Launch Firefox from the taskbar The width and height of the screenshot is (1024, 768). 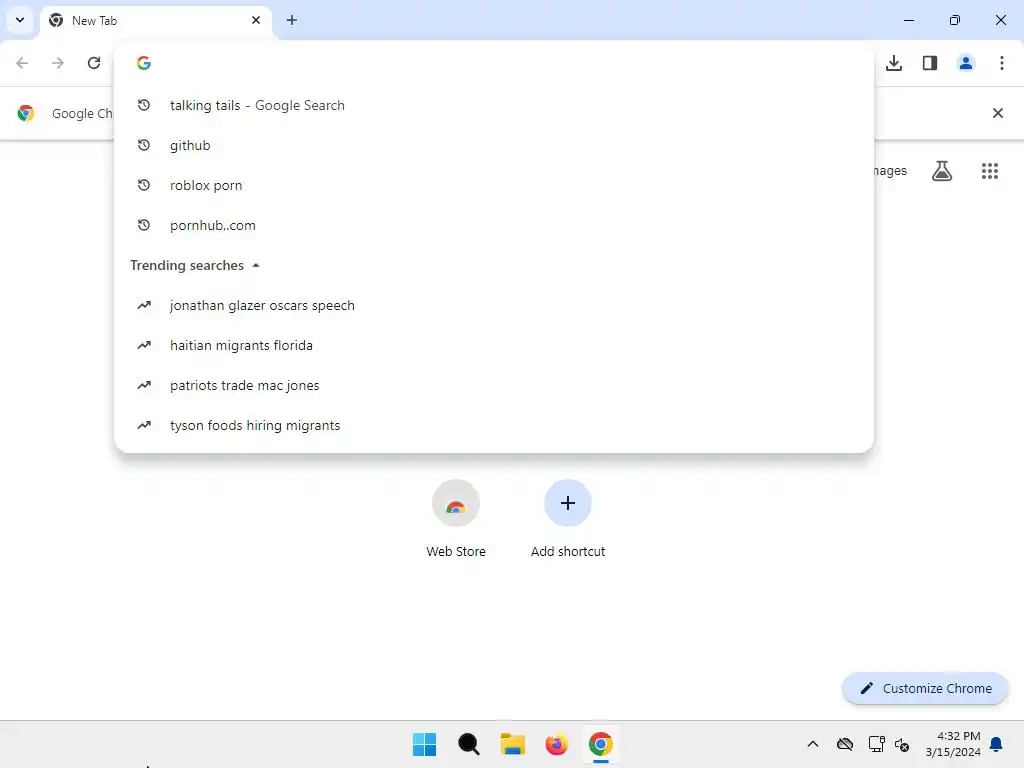(x=556, y=744)
